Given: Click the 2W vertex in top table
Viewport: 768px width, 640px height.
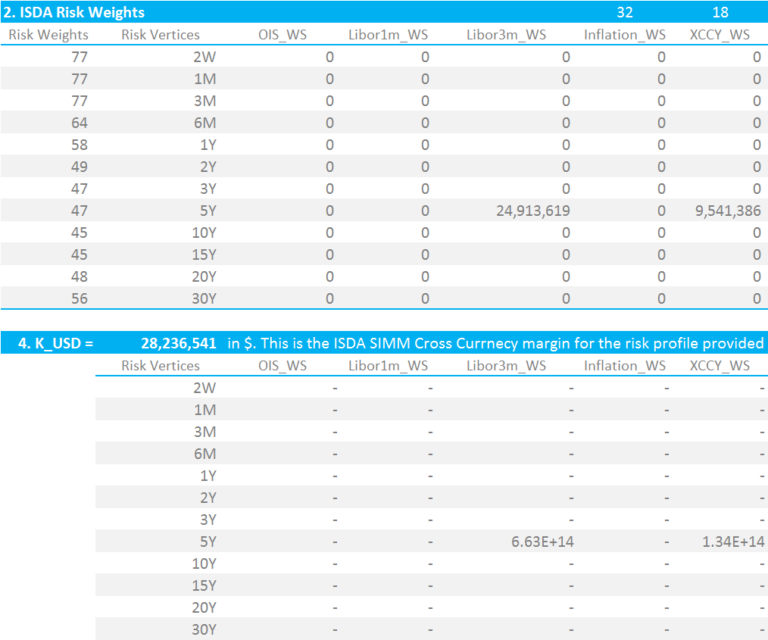Looking at the screenshot, I should tap(204, 57).
